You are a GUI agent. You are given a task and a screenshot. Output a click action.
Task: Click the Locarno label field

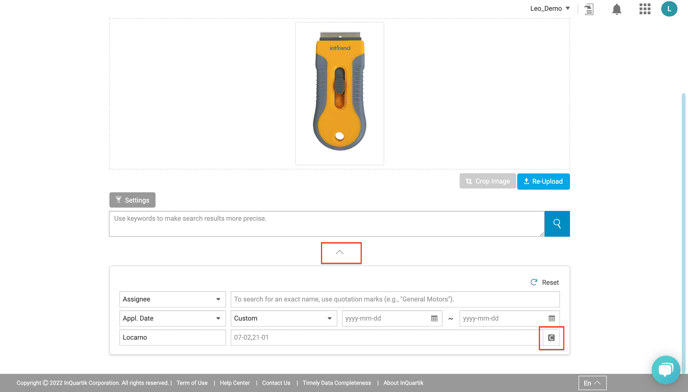(x=172, y=338)
